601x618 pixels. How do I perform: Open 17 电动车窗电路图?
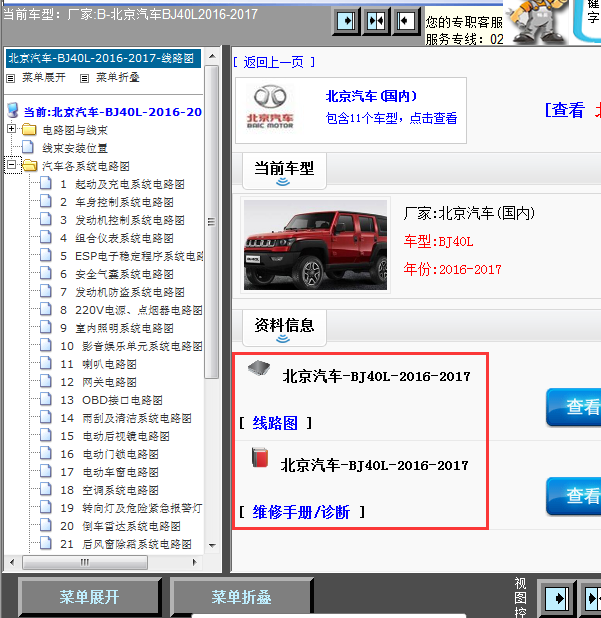109,472
